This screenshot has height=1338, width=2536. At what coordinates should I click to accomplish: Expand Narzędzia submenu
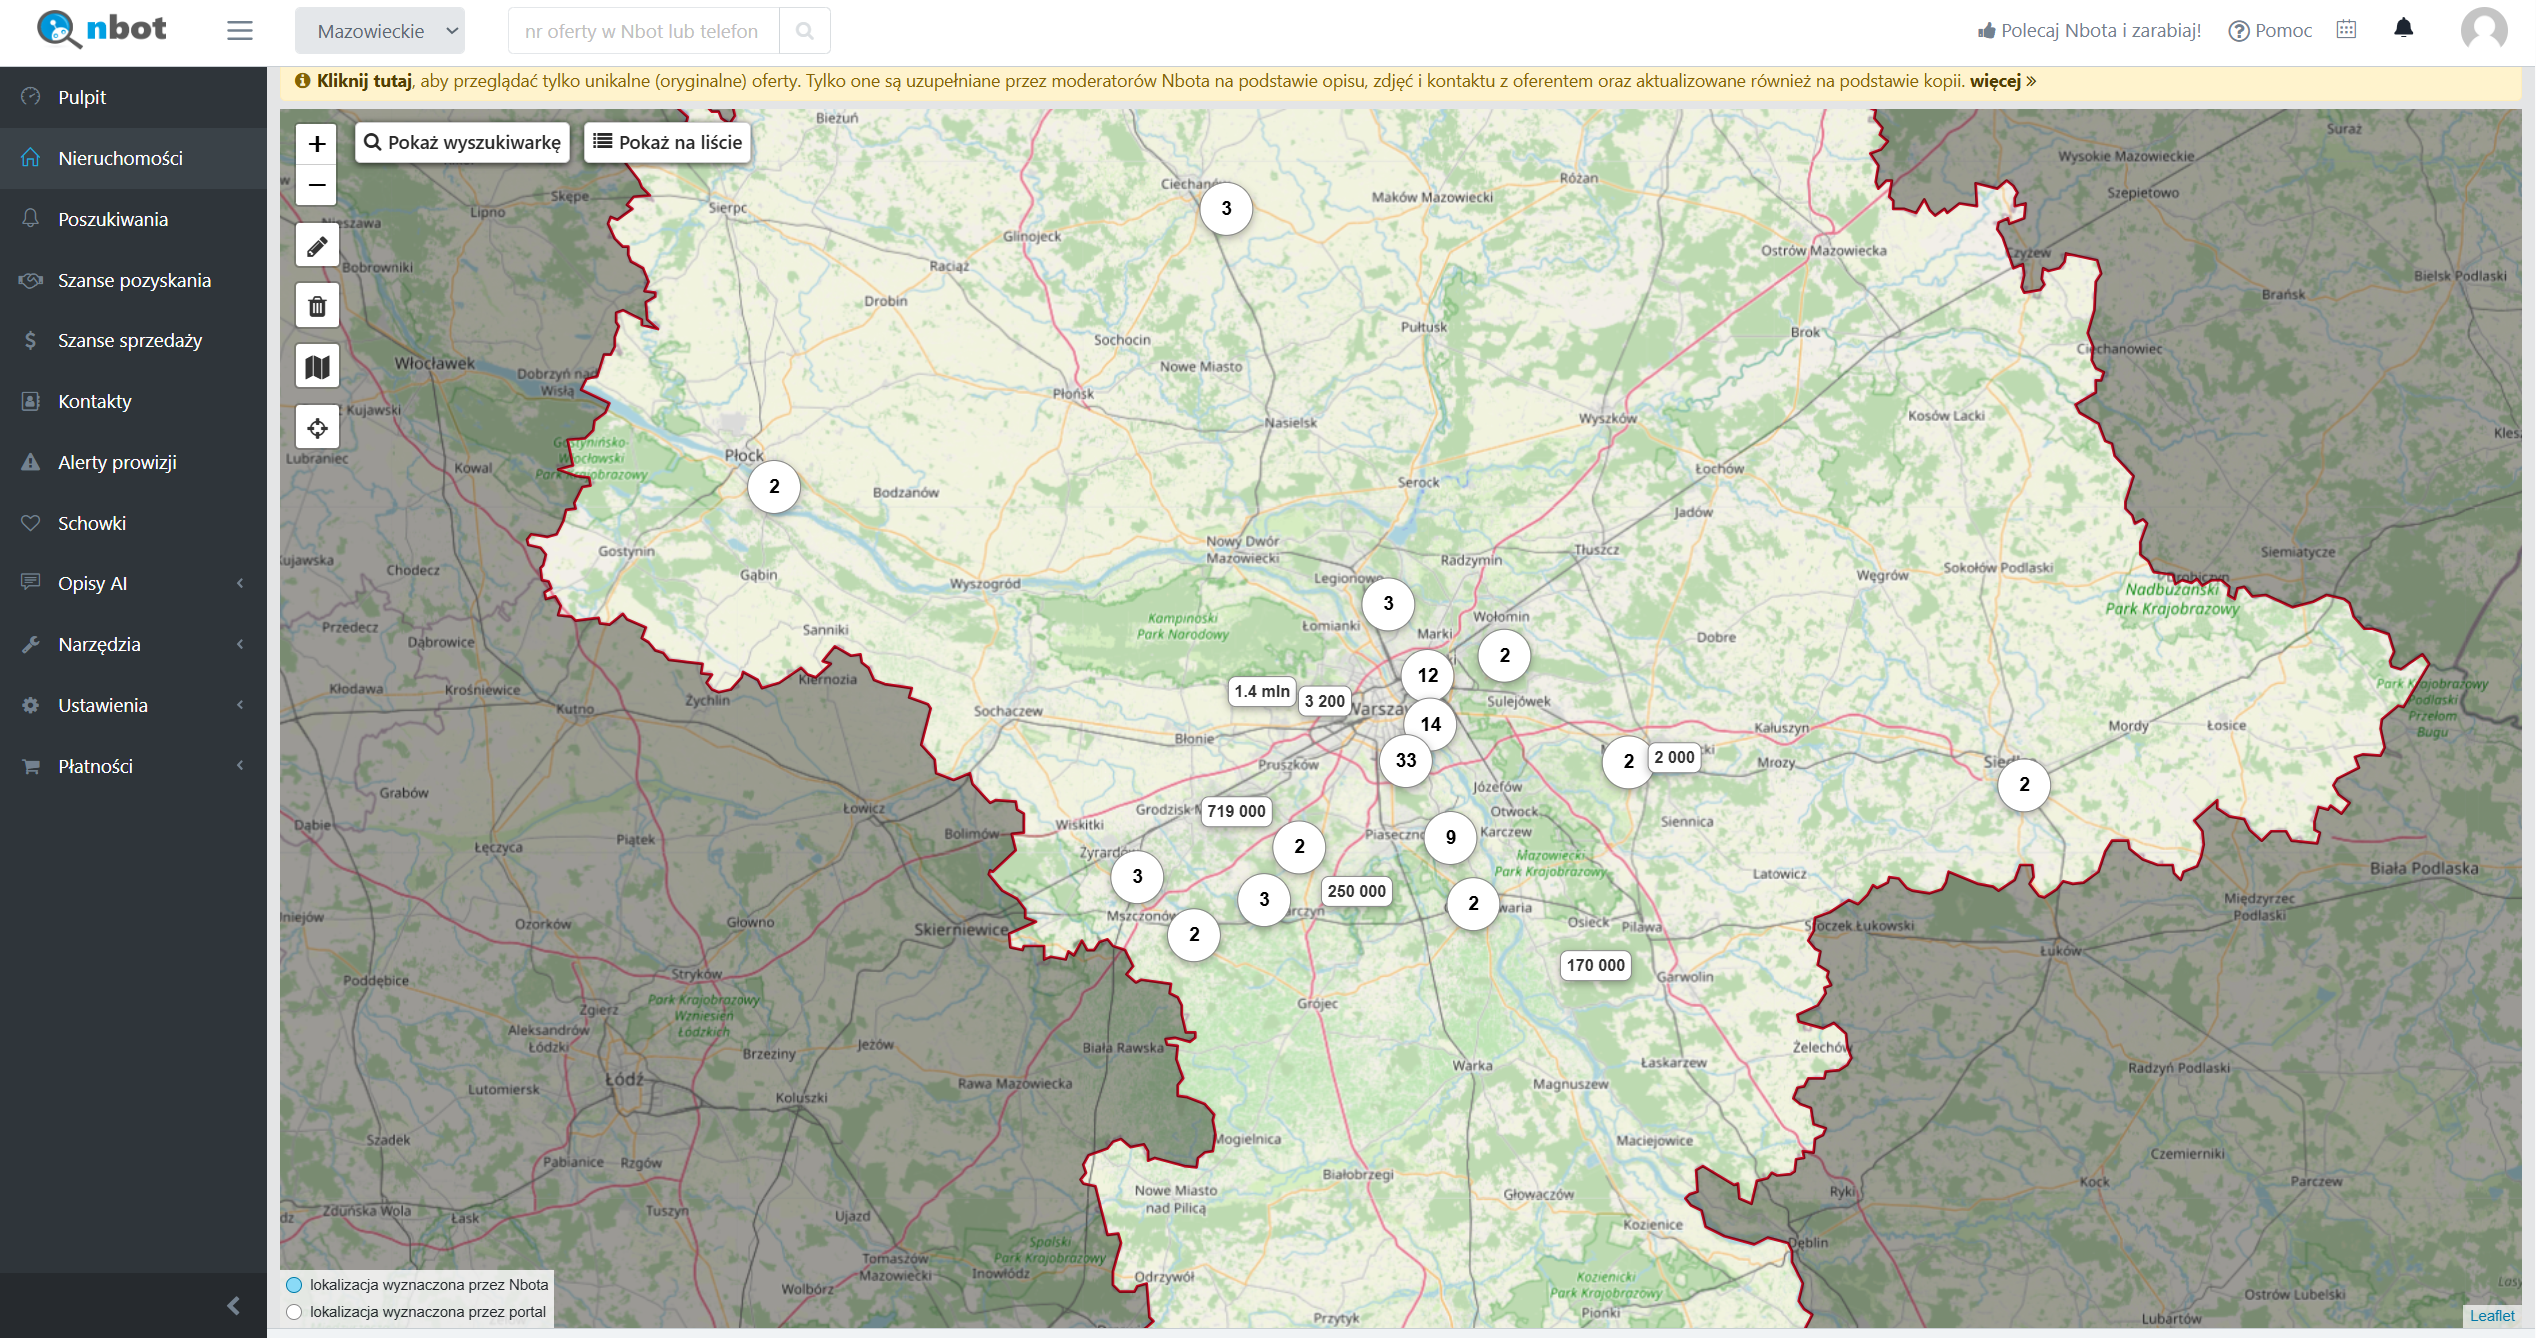[x=134, y=644]
